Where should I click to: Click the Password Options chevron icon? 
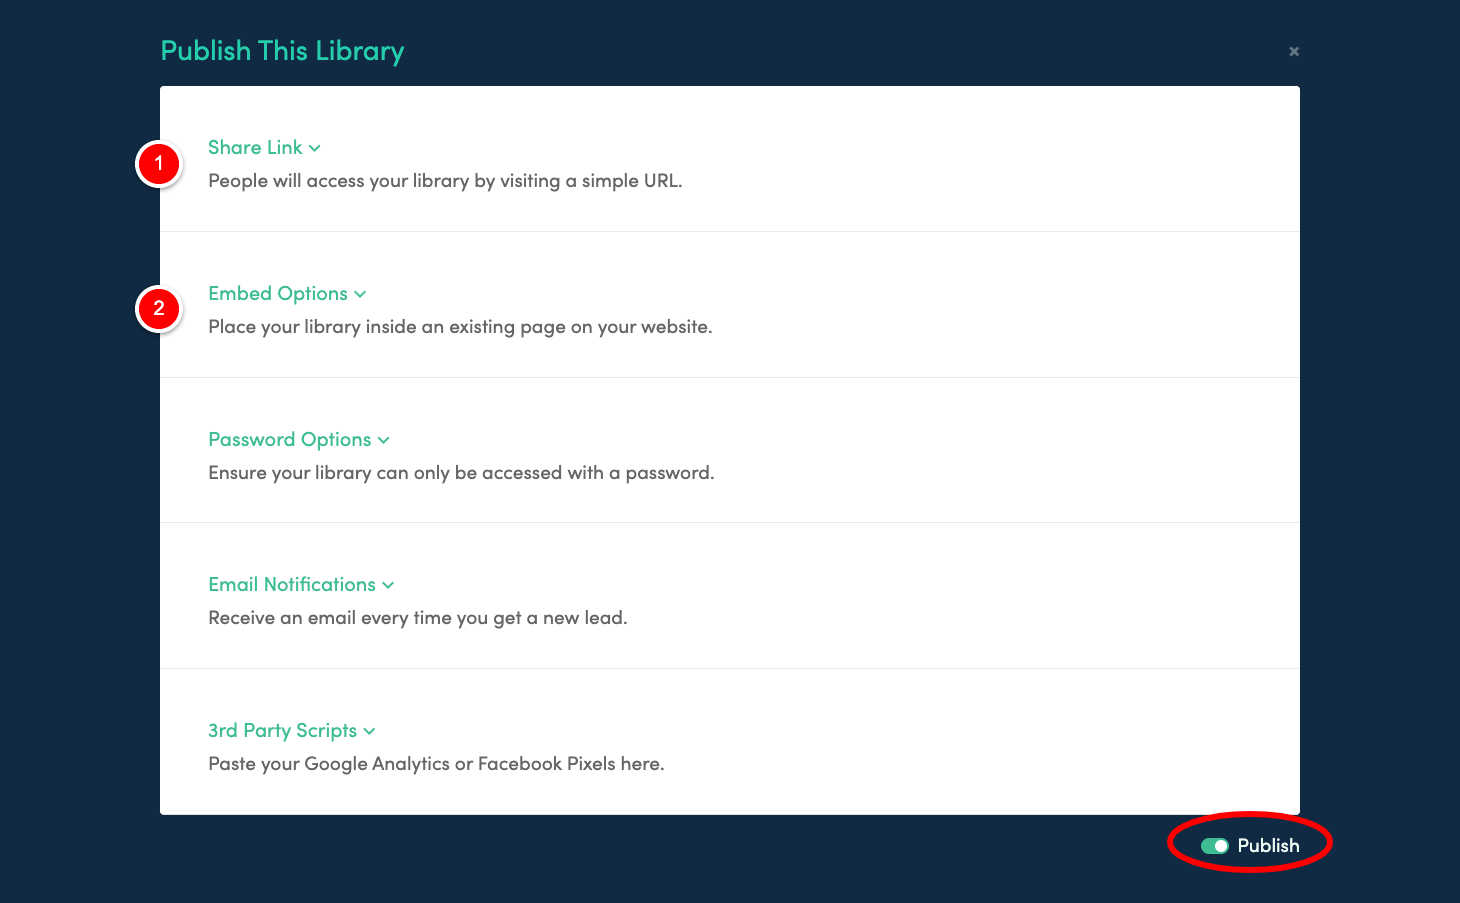point(383,440)
